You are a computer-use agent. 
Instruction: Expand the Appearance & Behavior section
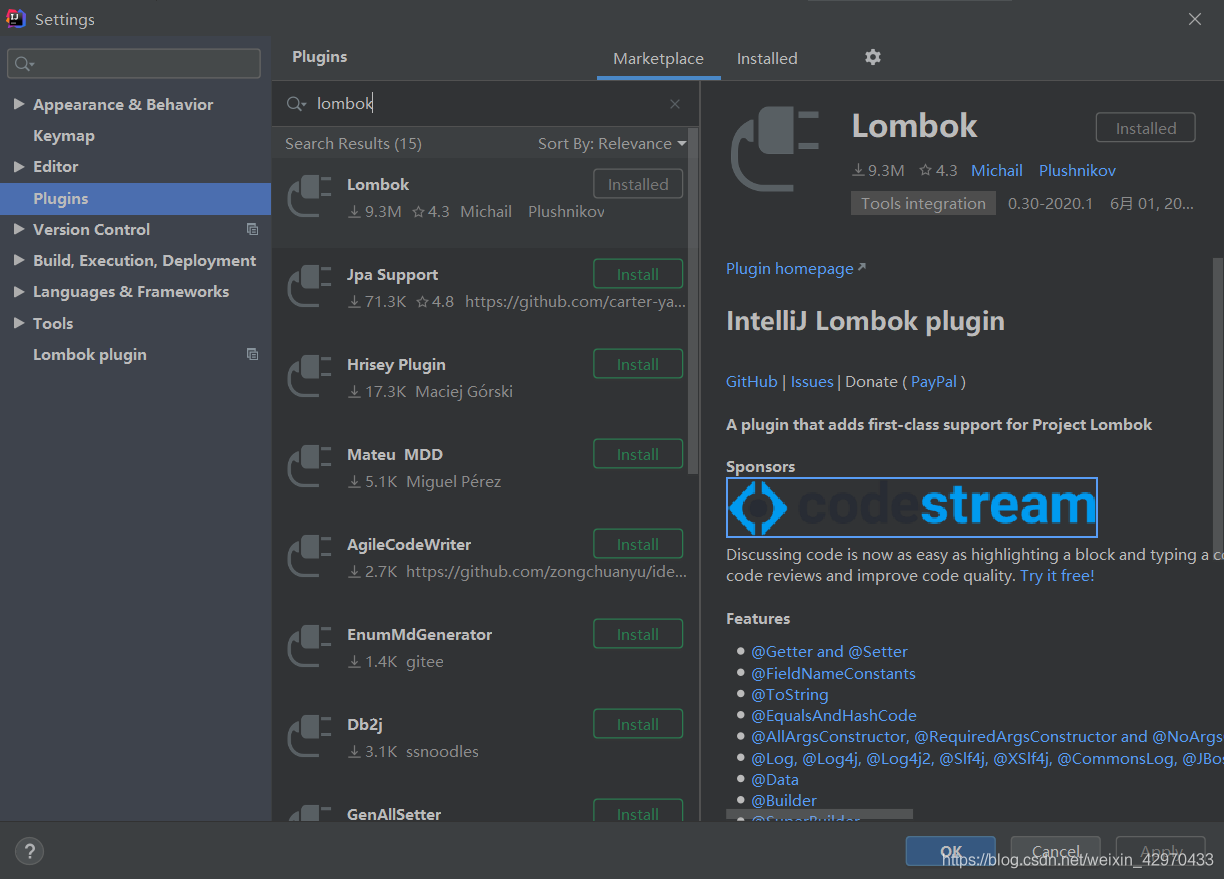[x=19, y=105]
